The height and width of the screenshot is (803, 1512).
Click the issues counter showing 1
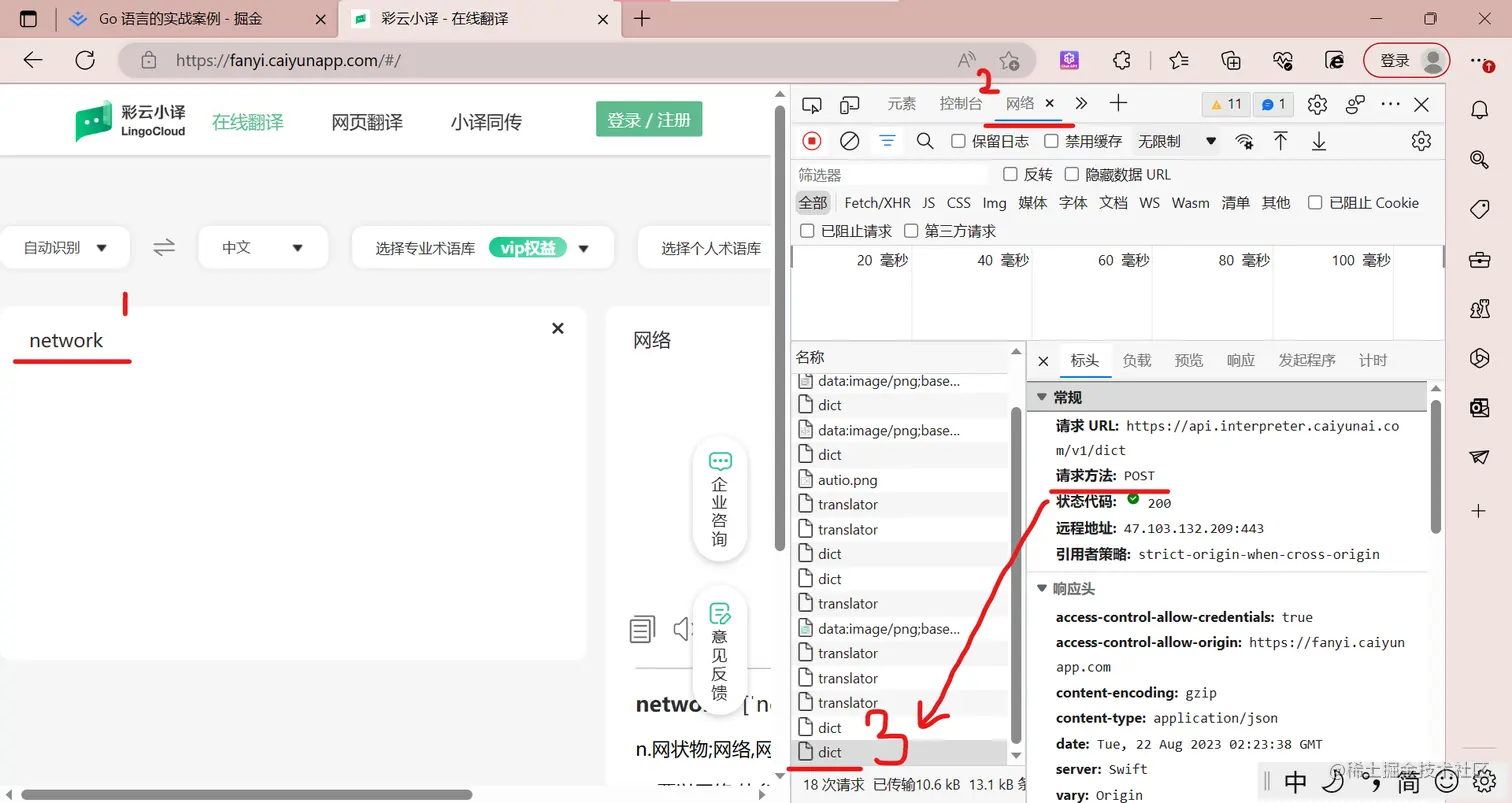[x=1273, y=104]
